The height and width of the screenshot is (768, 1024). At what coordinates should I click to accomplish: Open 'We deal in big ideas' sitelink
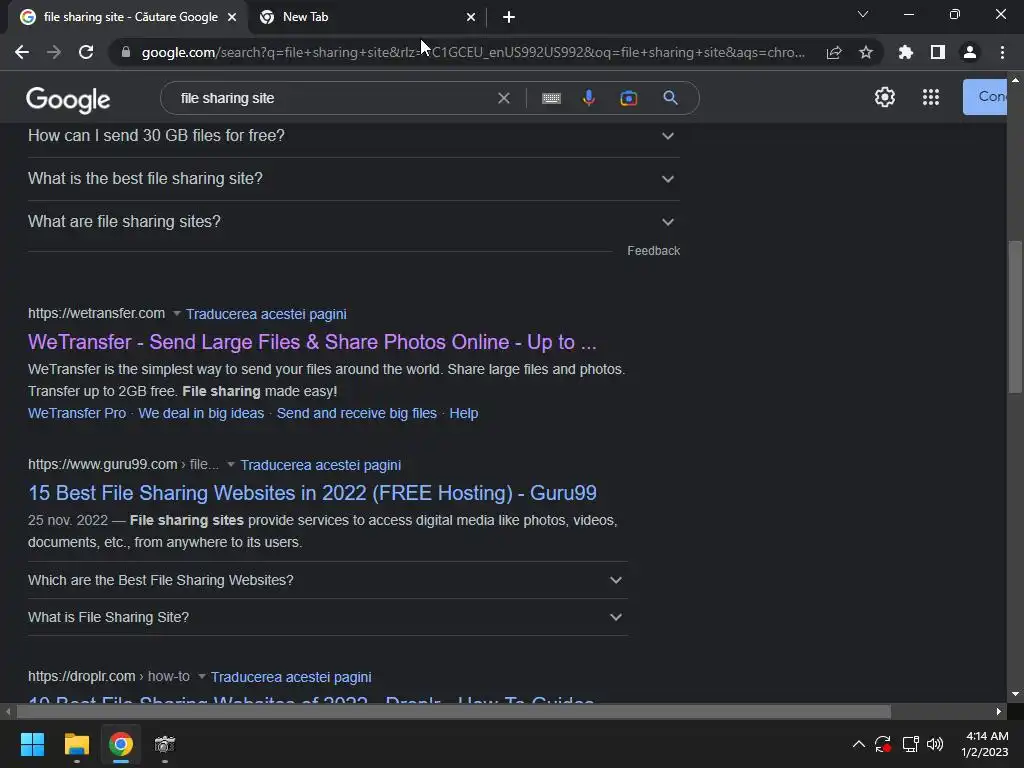pyautogui.click(x=201, y=413)
